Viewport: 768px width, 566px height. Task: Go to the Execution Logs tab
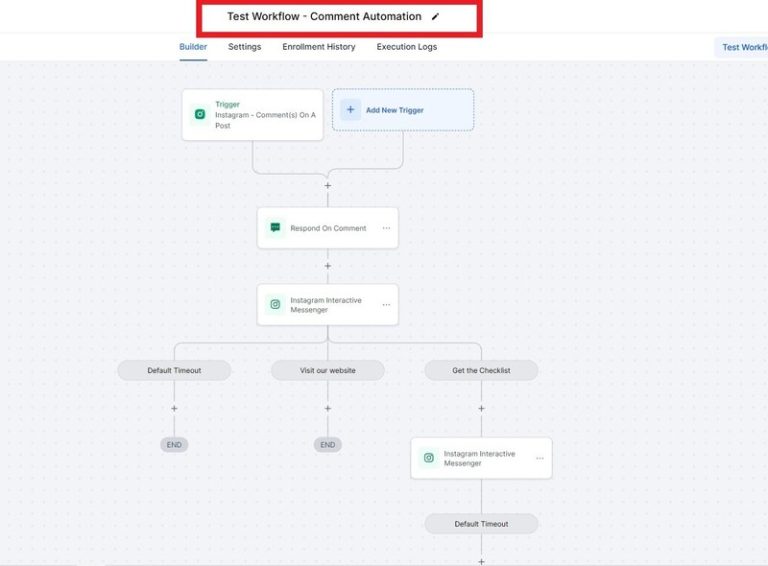pos(406,47)
